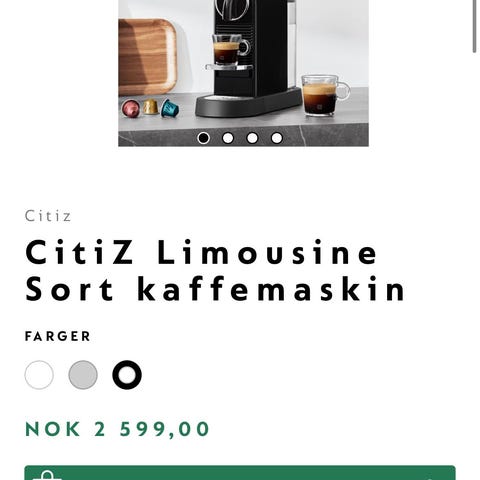Click the shopping bag icon on the green button

(x=47, y=475)
